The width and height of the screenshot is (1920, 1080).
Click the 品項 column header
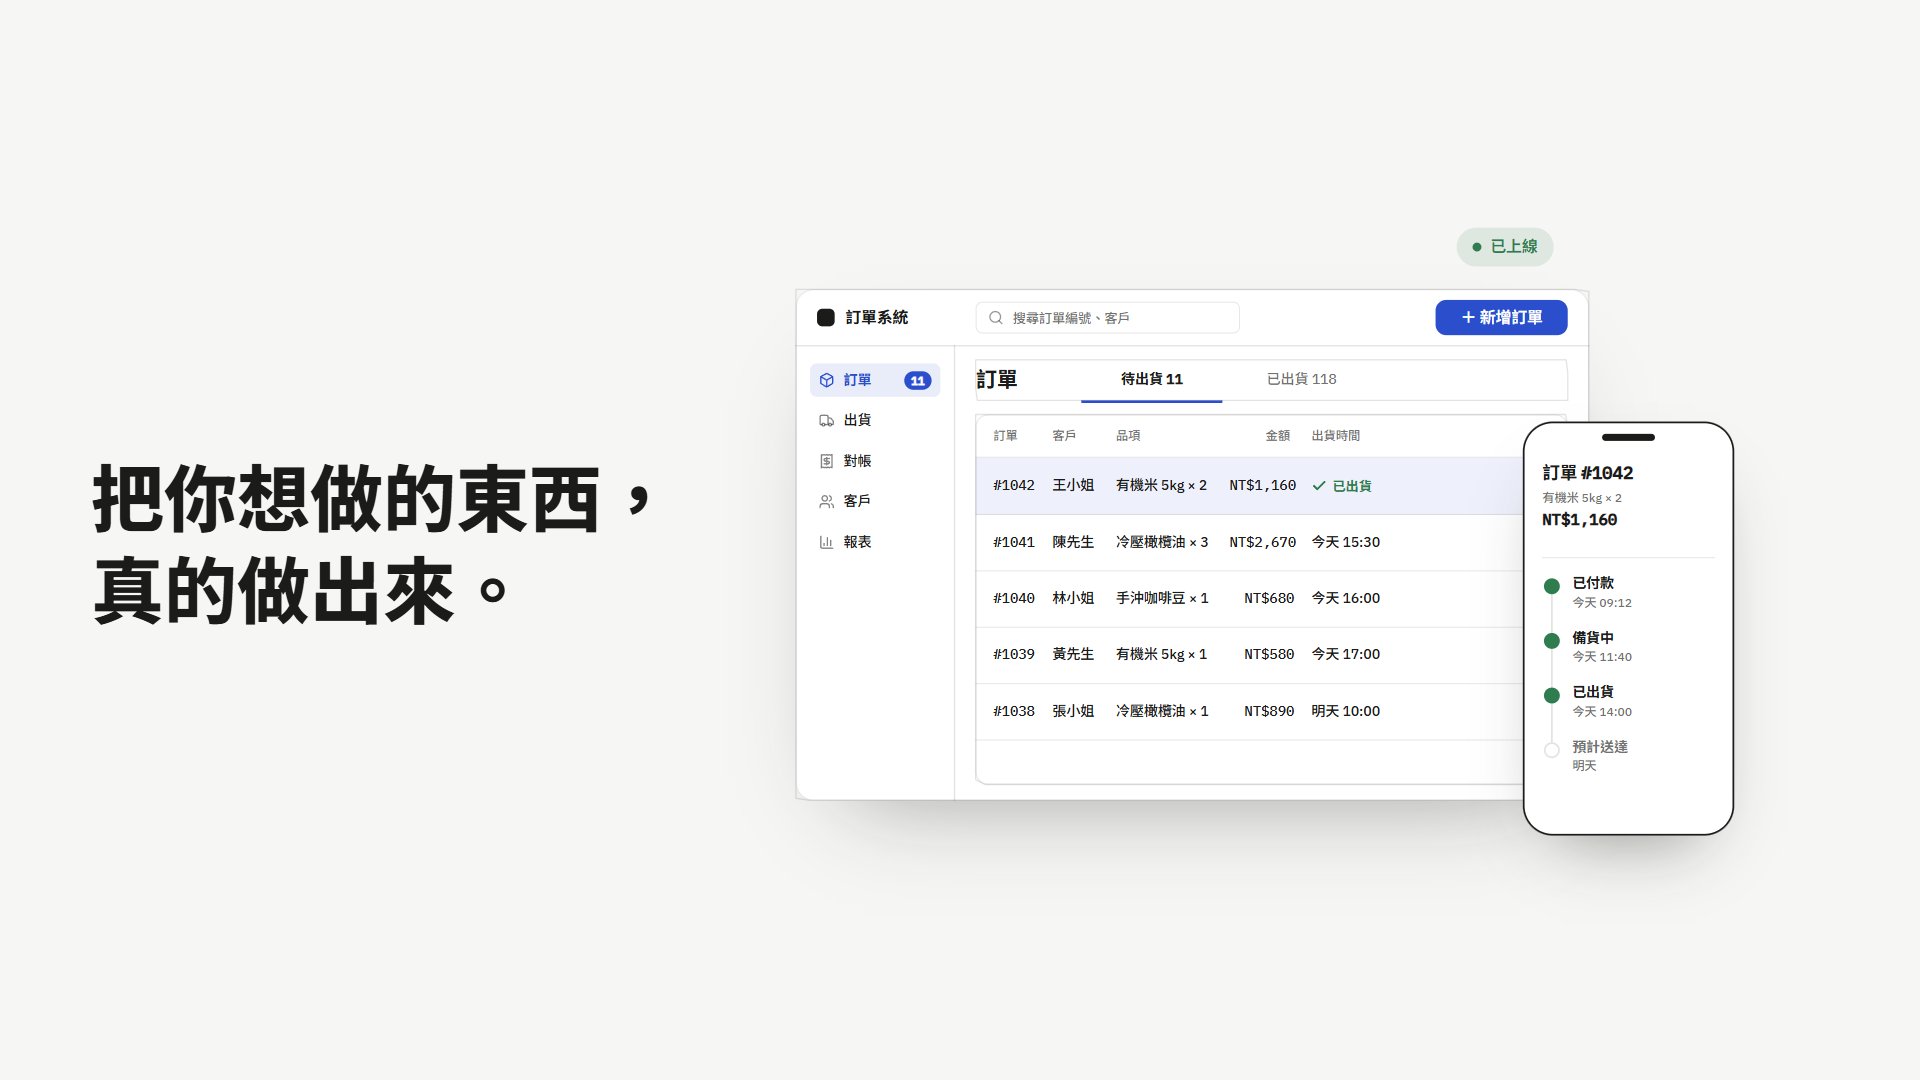(x=1128, y=436)
